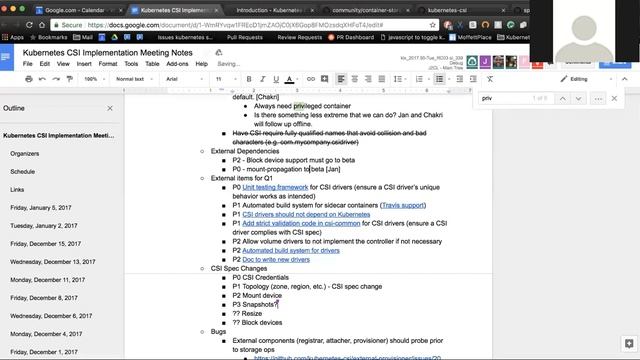
Task: Open 'Add strict validation code in csi-common' link
Action: (301, 223)
